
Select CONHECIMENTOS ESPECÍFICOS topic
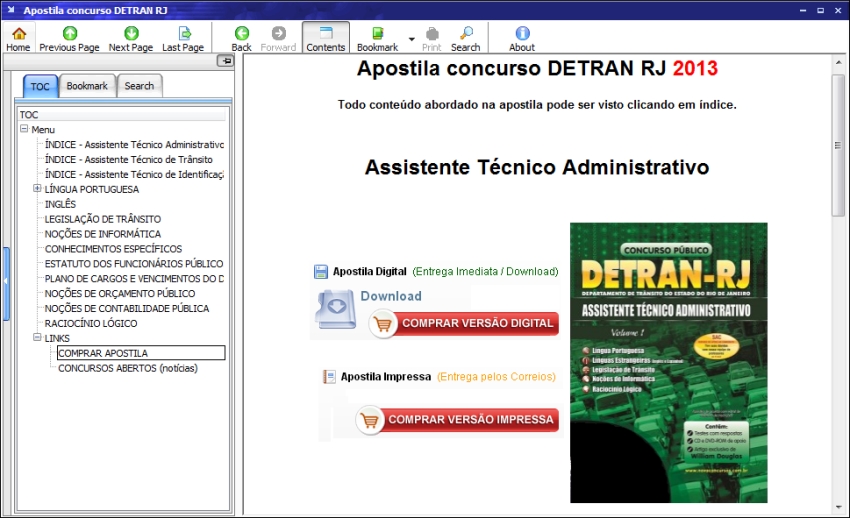click(113, 249)
